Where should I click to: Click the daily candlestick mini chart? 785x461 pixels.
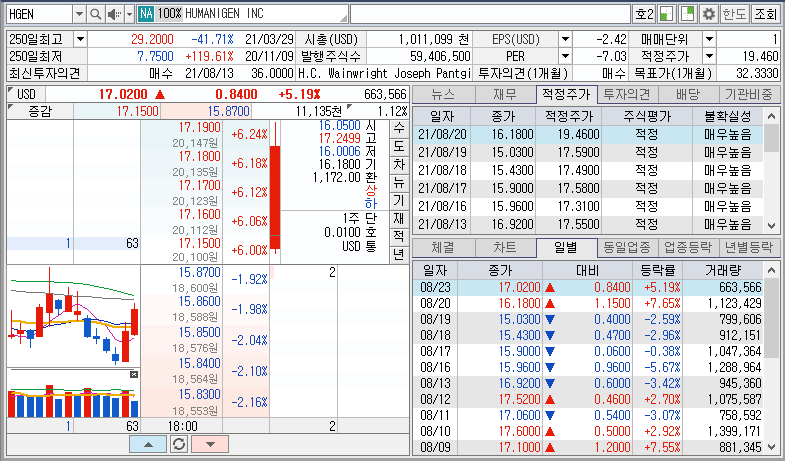pos(74,316)
